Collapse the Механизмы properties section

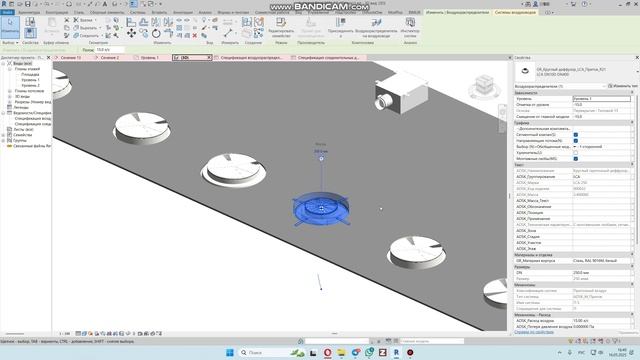coord(632,284)
